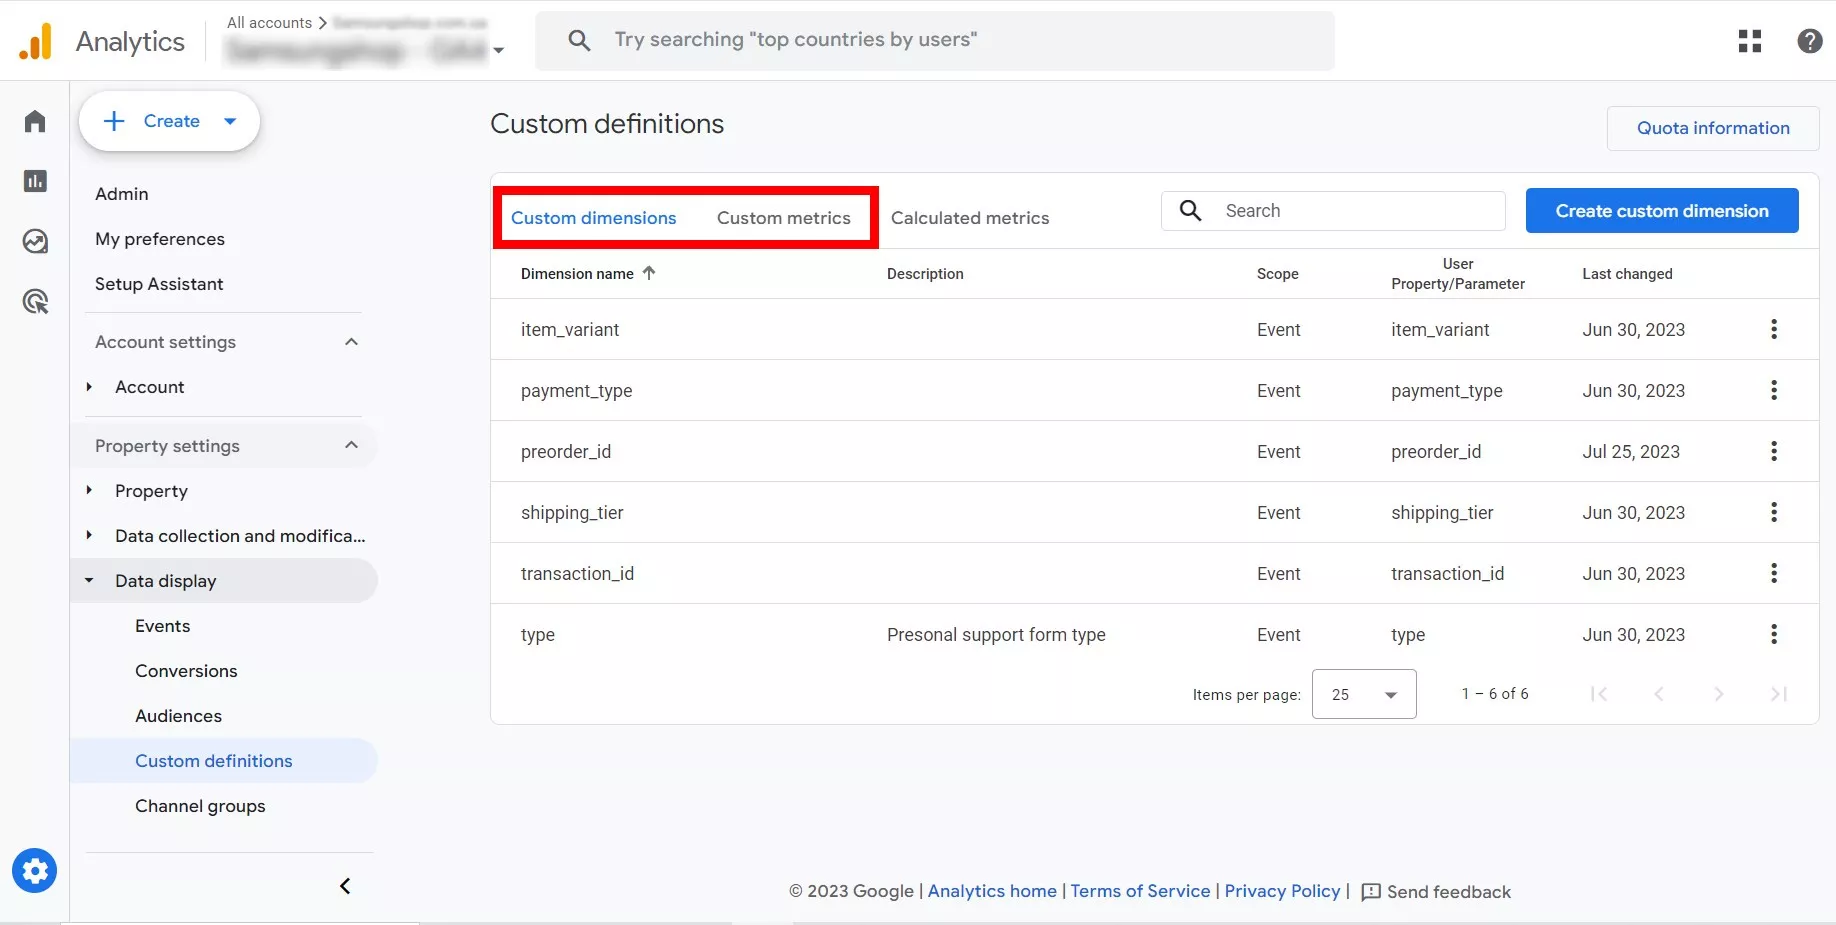Focus the custom dimensions Search field
This screenshot has height=925, width=1836.
[x=1333, y=211]
